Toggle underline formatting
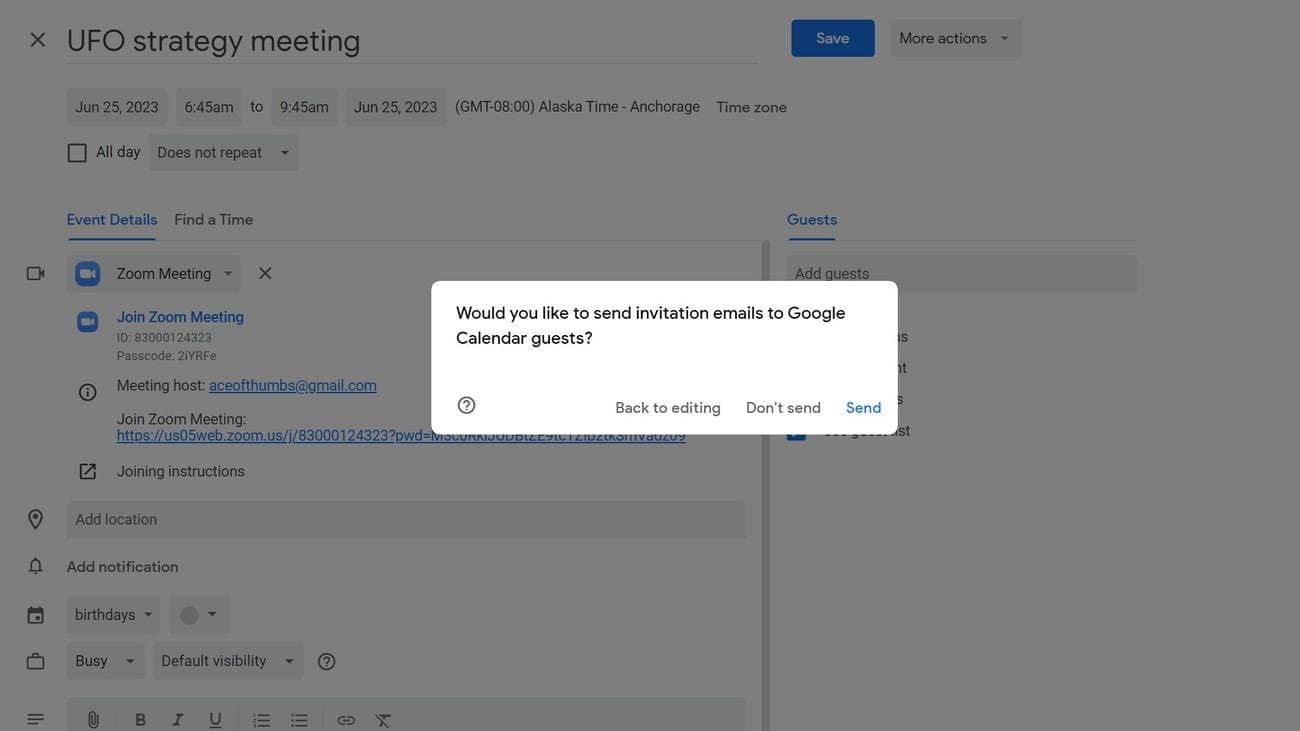Viewport: 1300px width, 731px height. pyautogui.click(x=215, y=720)
